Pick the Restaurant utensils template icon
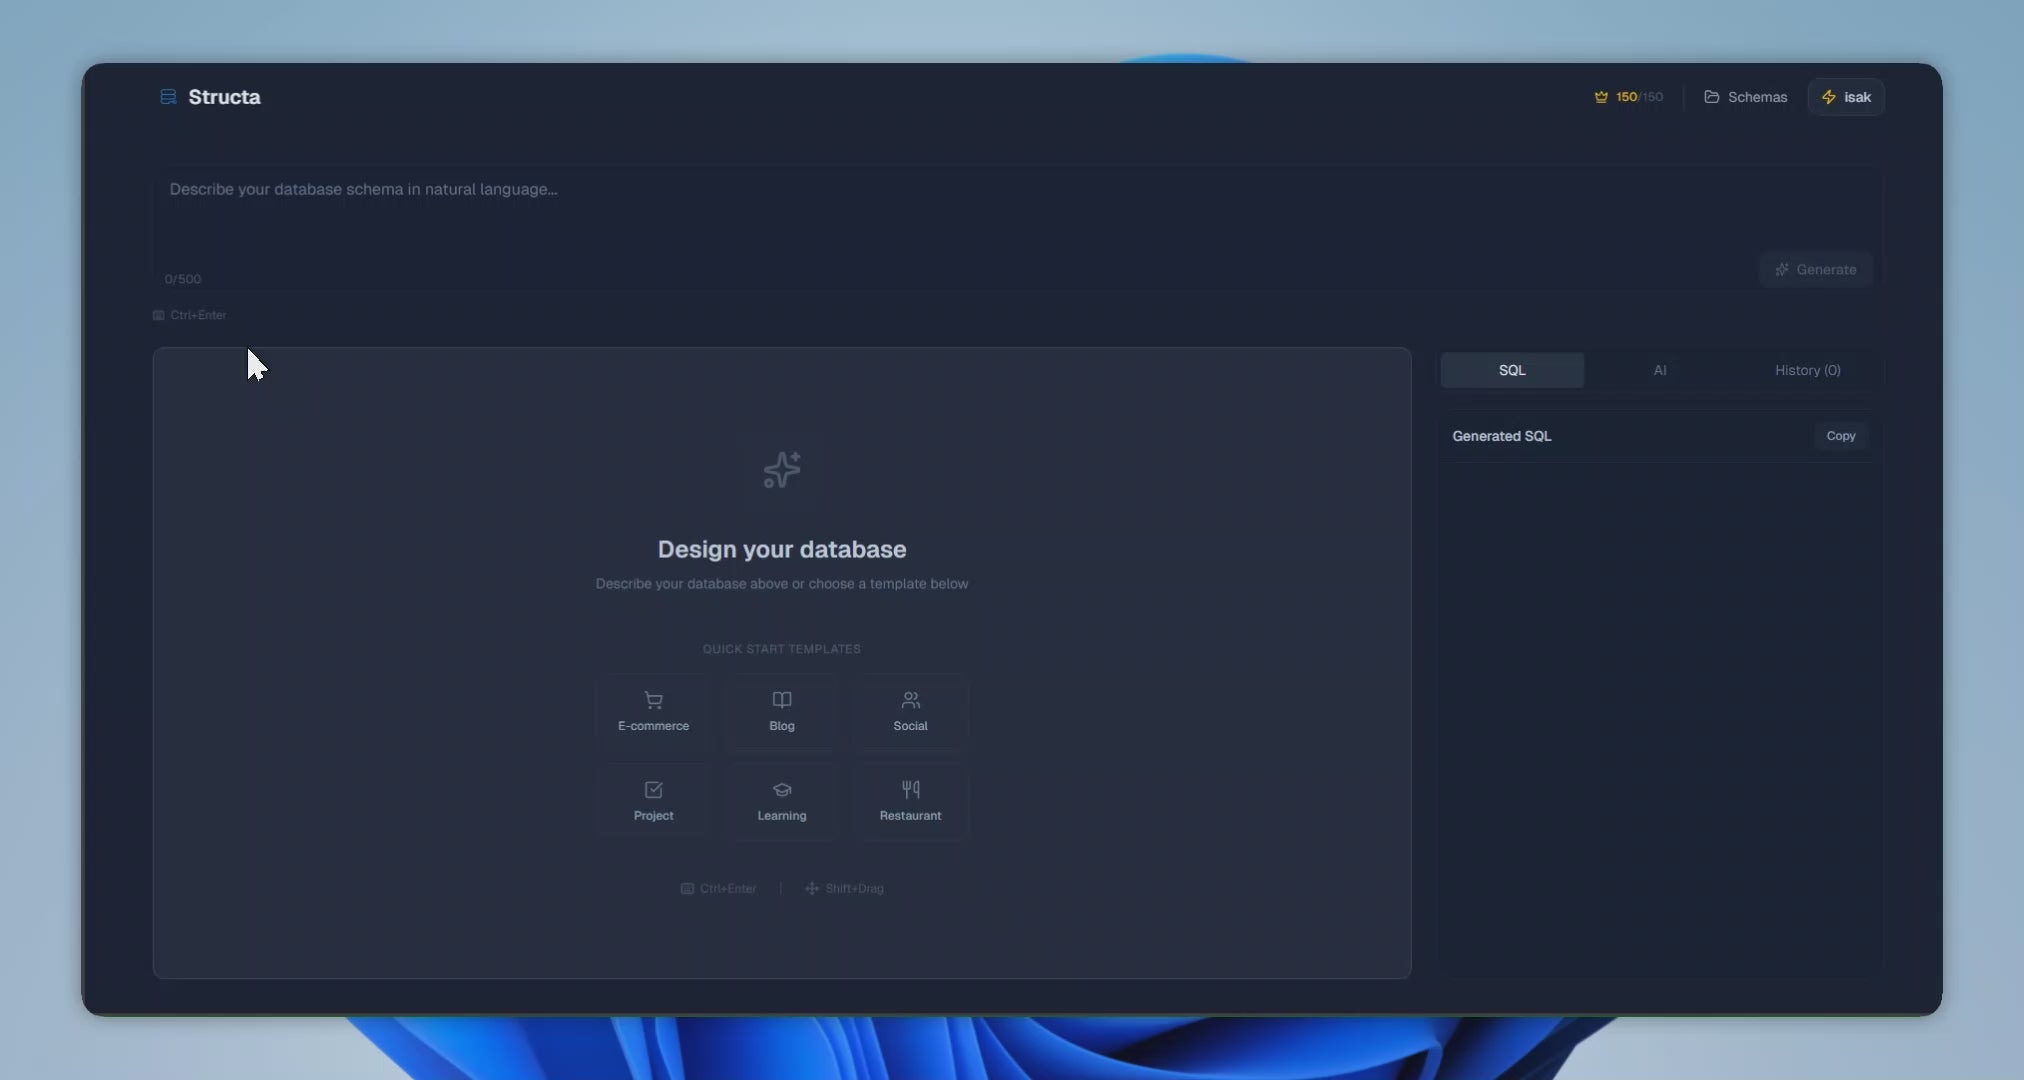Viewport: 2024px width, 1080px height. tap(910, 790)
